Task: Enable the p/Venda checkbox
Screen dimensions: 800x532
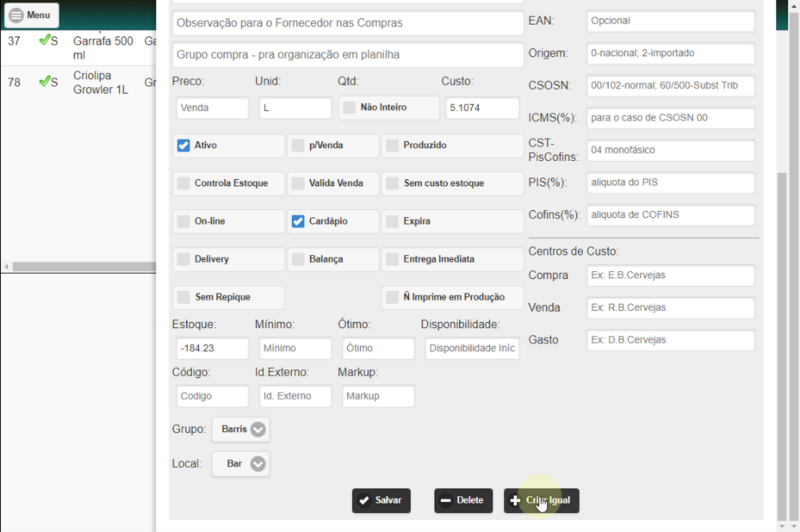Action: [298, 145]
